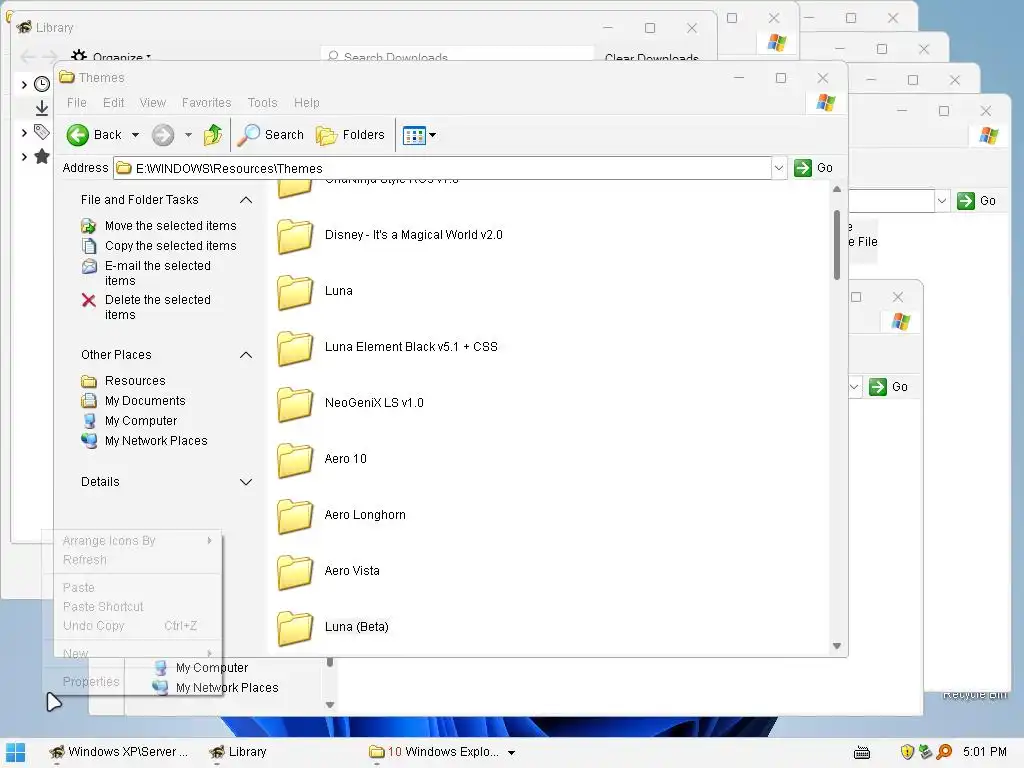Open Organize menu in Library window
This screenshot has width=1024, height=768.
click(112, 56)
